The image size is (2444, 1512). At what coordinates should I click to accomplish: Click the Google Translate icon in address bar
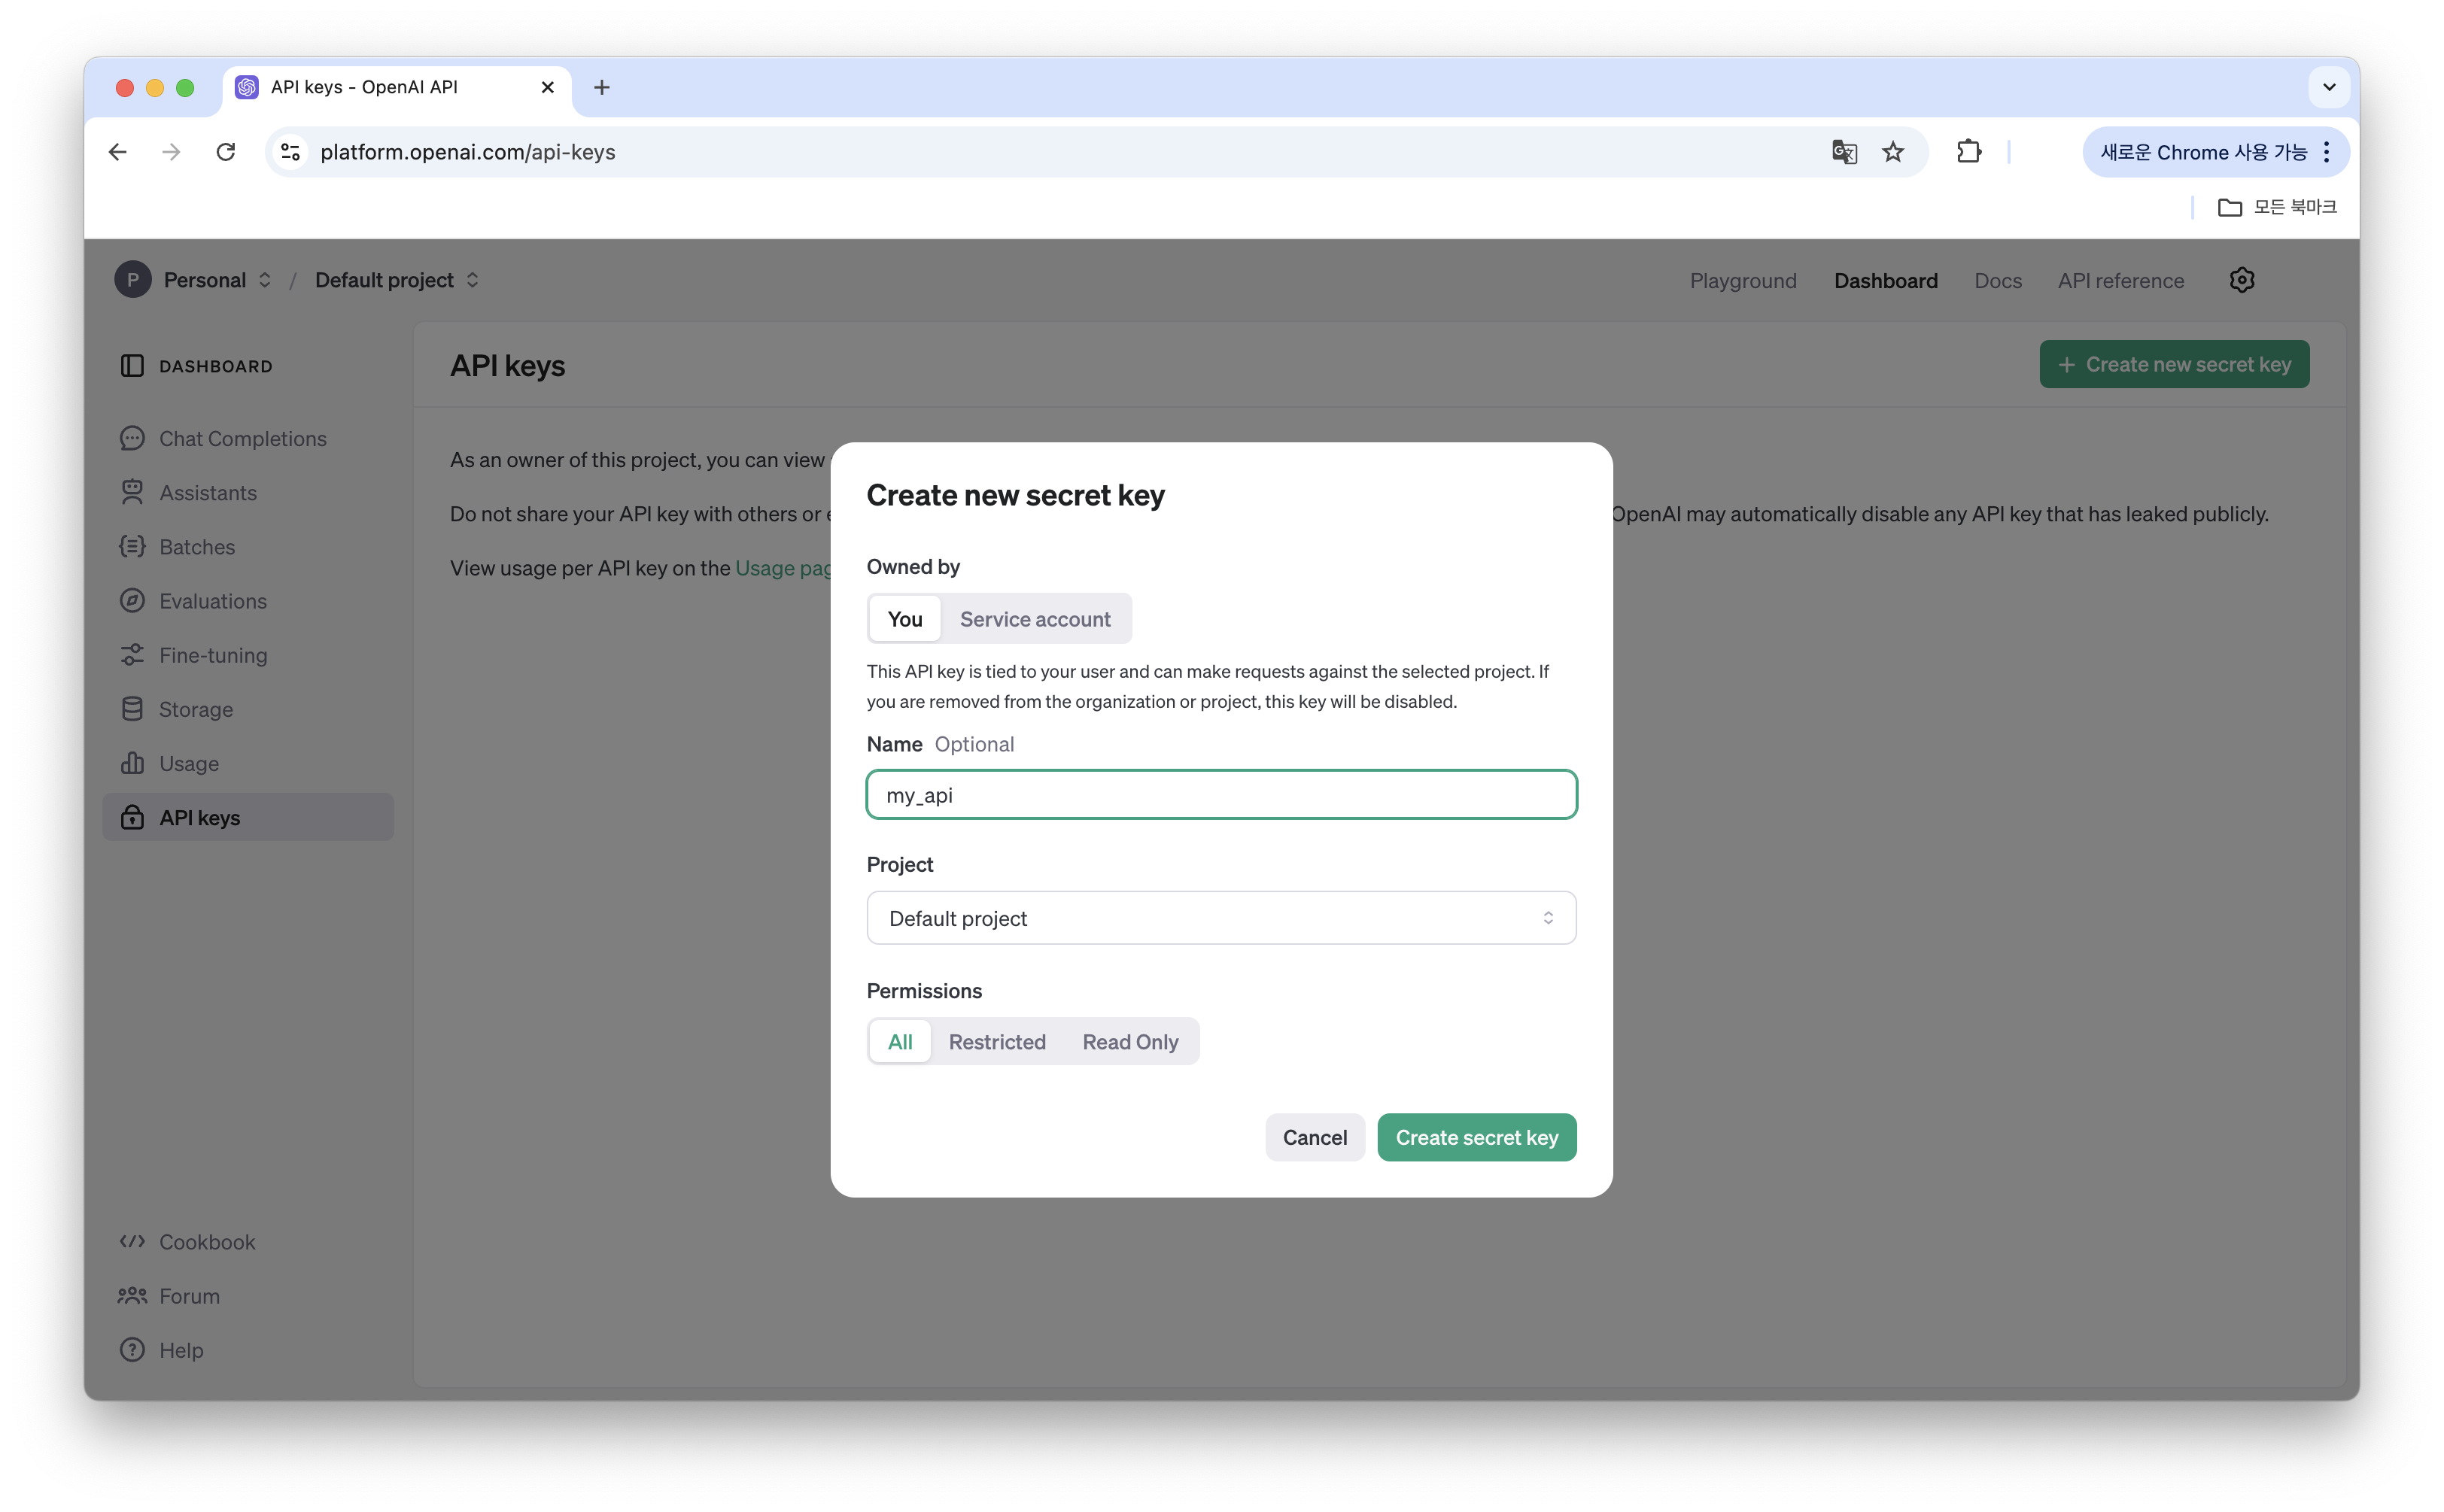(x=1844, y=152)
